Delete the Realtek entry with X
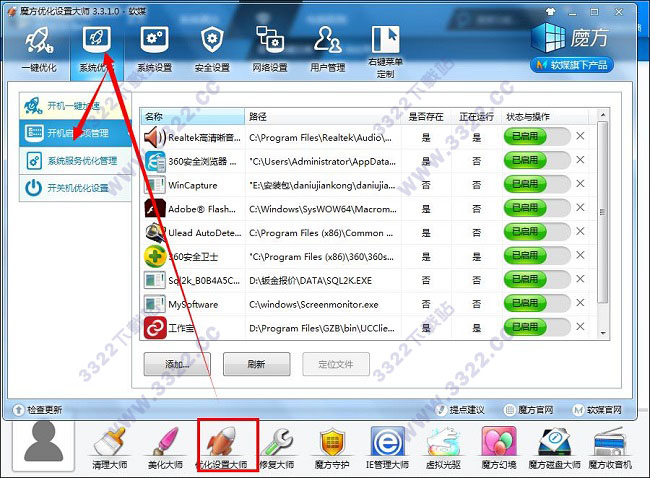This screenshot has height=478, width=650. click(x=580, y=136)
